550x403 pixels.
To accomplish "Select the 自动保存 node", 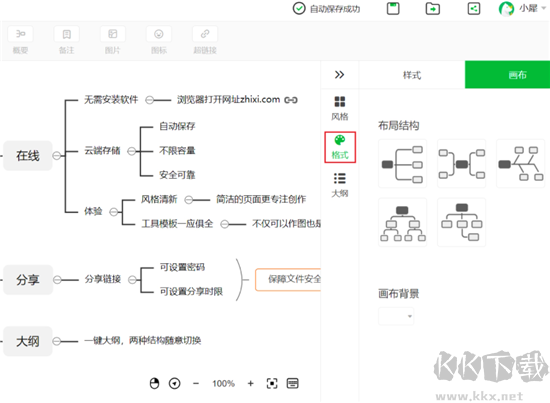I will [177, 126].
